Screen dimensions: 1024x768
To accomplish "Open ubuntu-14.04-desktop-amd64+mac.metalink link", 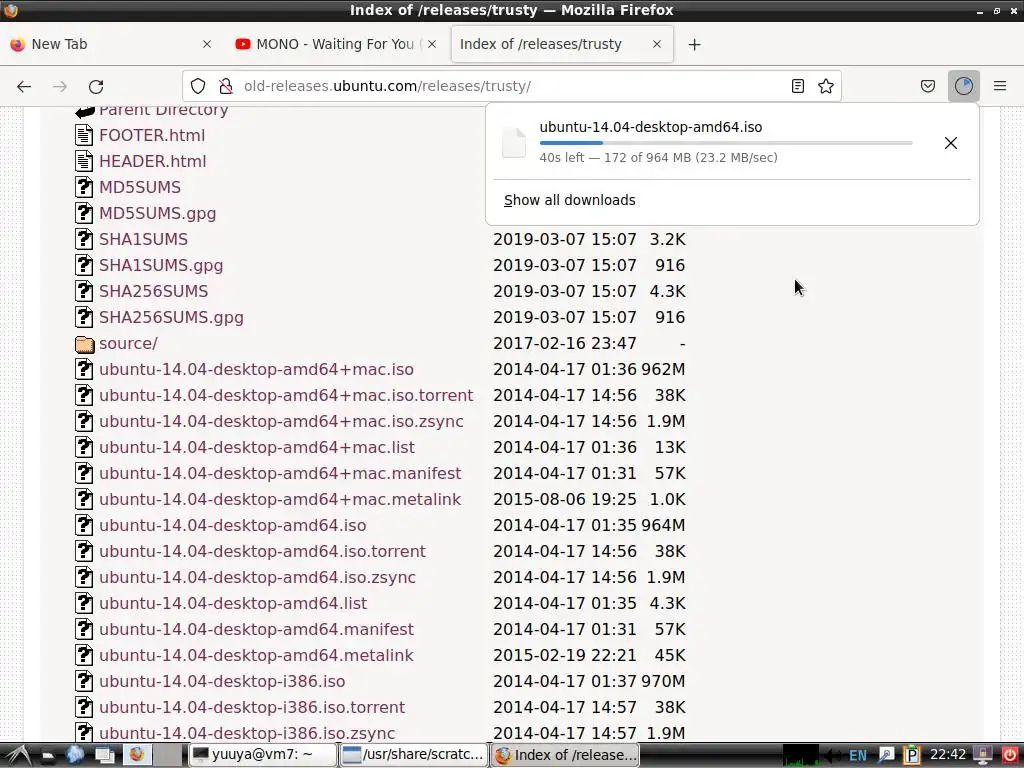I will (x=280, y=500).
